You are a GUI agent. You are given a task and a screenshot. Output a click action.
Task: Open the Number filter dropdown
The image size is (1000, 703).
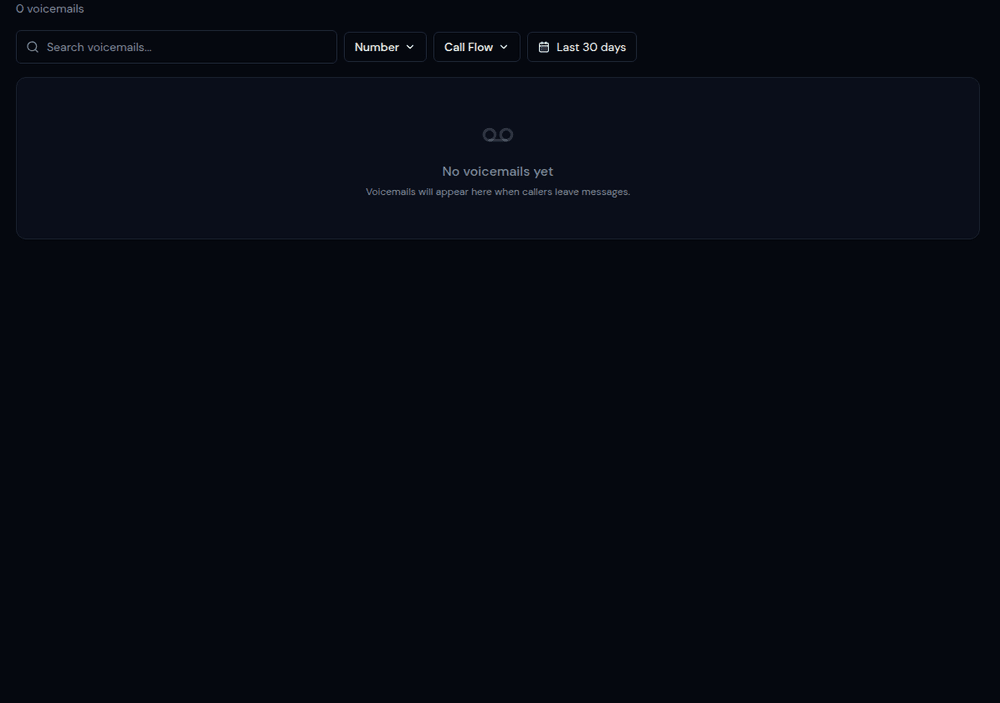coord(385,47)
